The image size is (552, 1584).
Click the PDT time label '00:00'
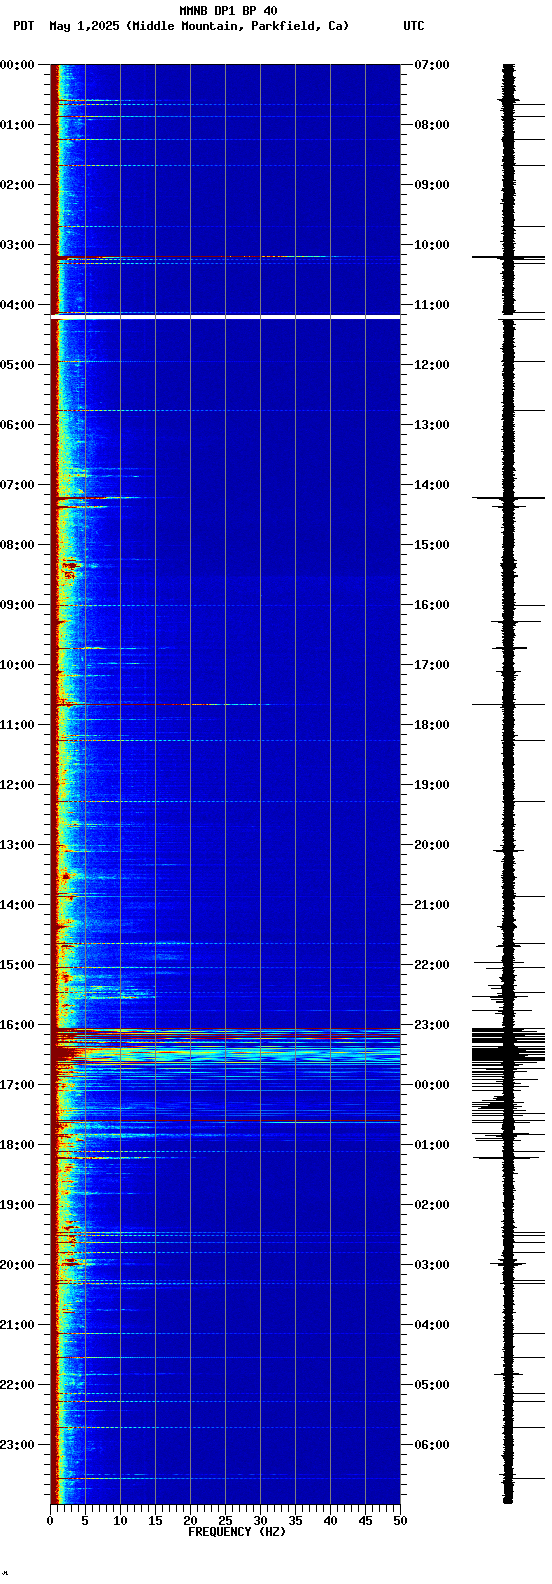(17, 65)
